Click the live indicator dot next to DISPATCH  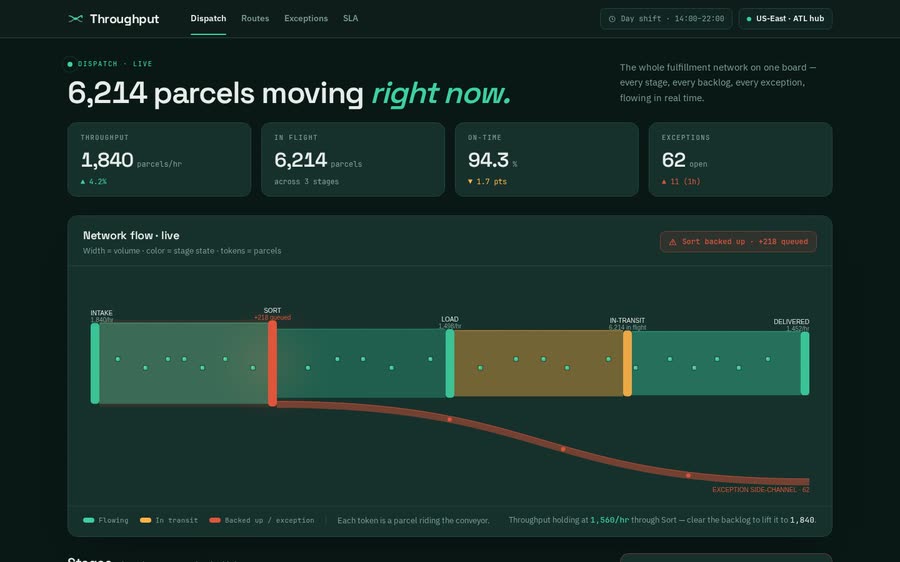pyautogui.click(x=70, y=64)
